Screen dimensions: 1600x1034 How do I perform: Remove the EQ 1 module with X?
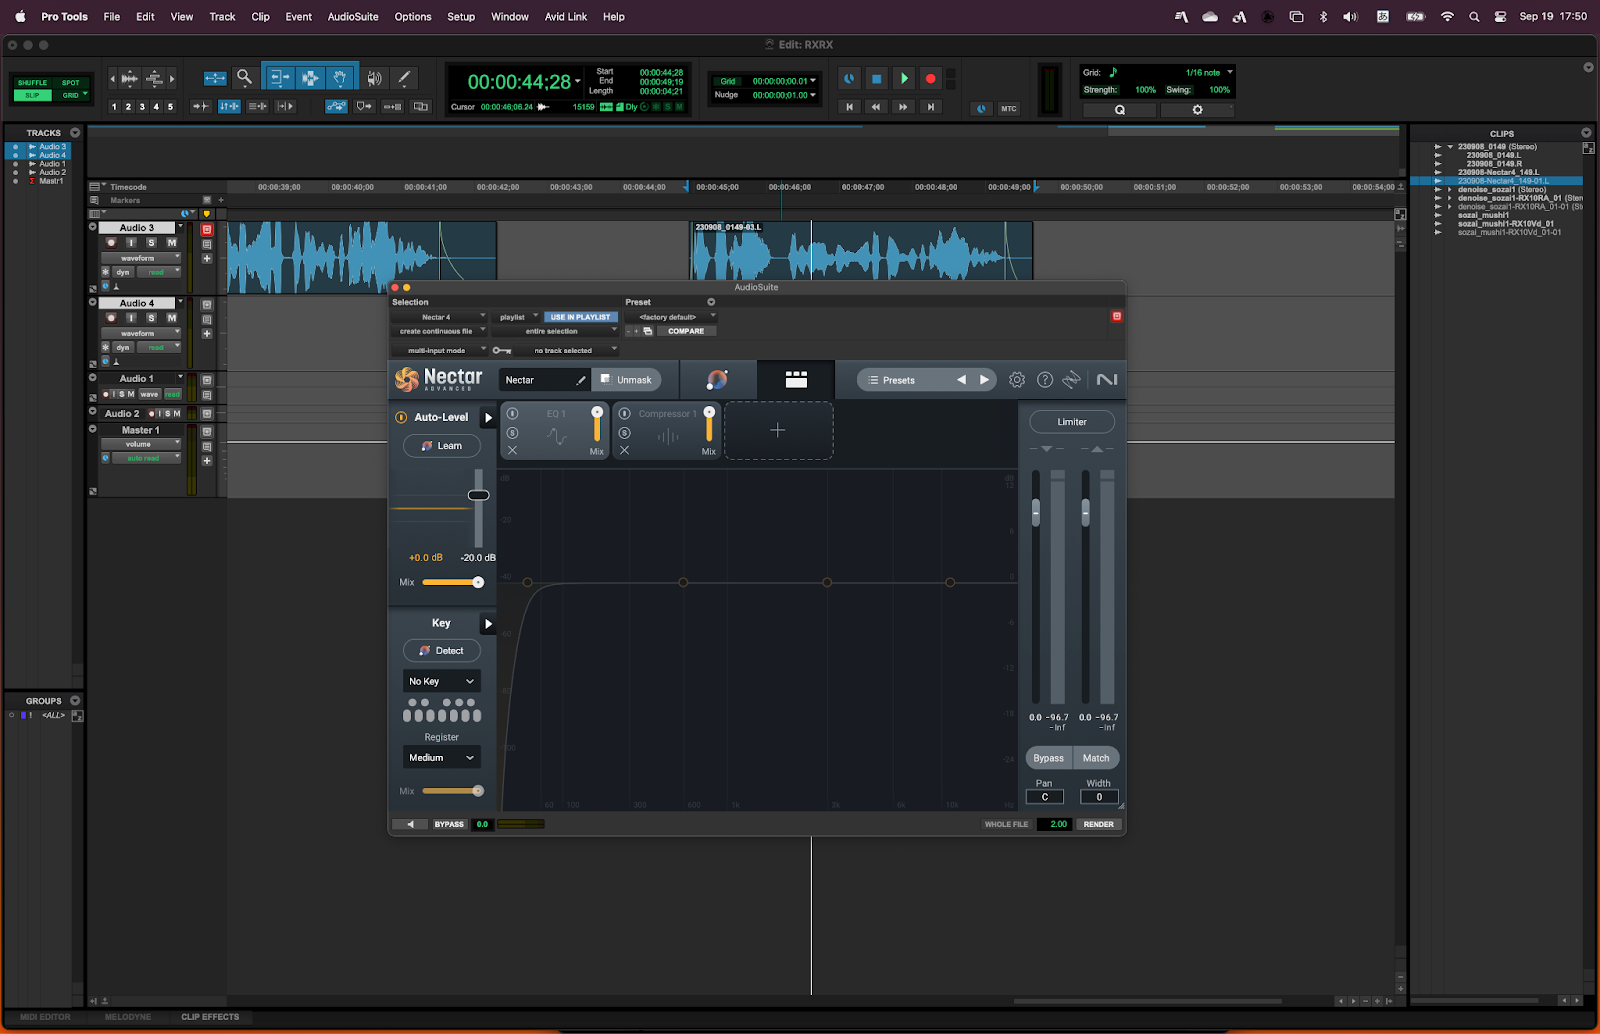coord(512,451)
